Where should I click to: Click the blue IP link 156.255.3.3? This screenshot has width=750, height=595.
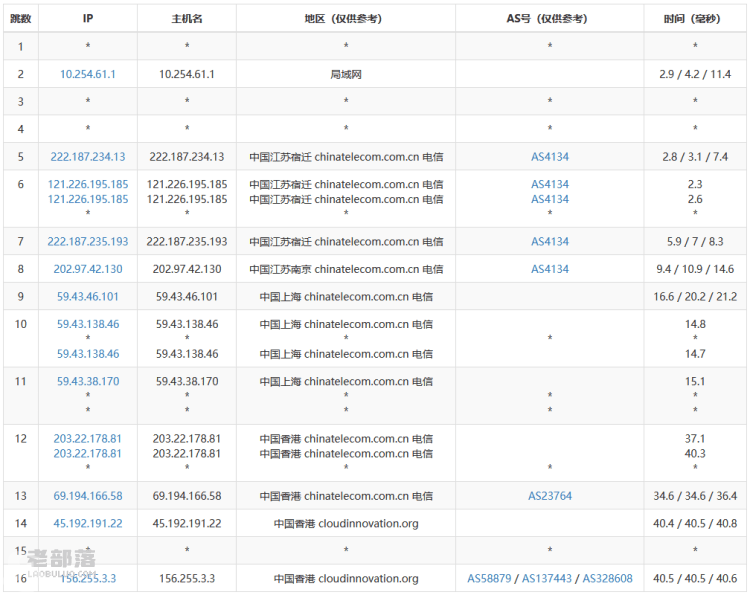click(87, 578)
